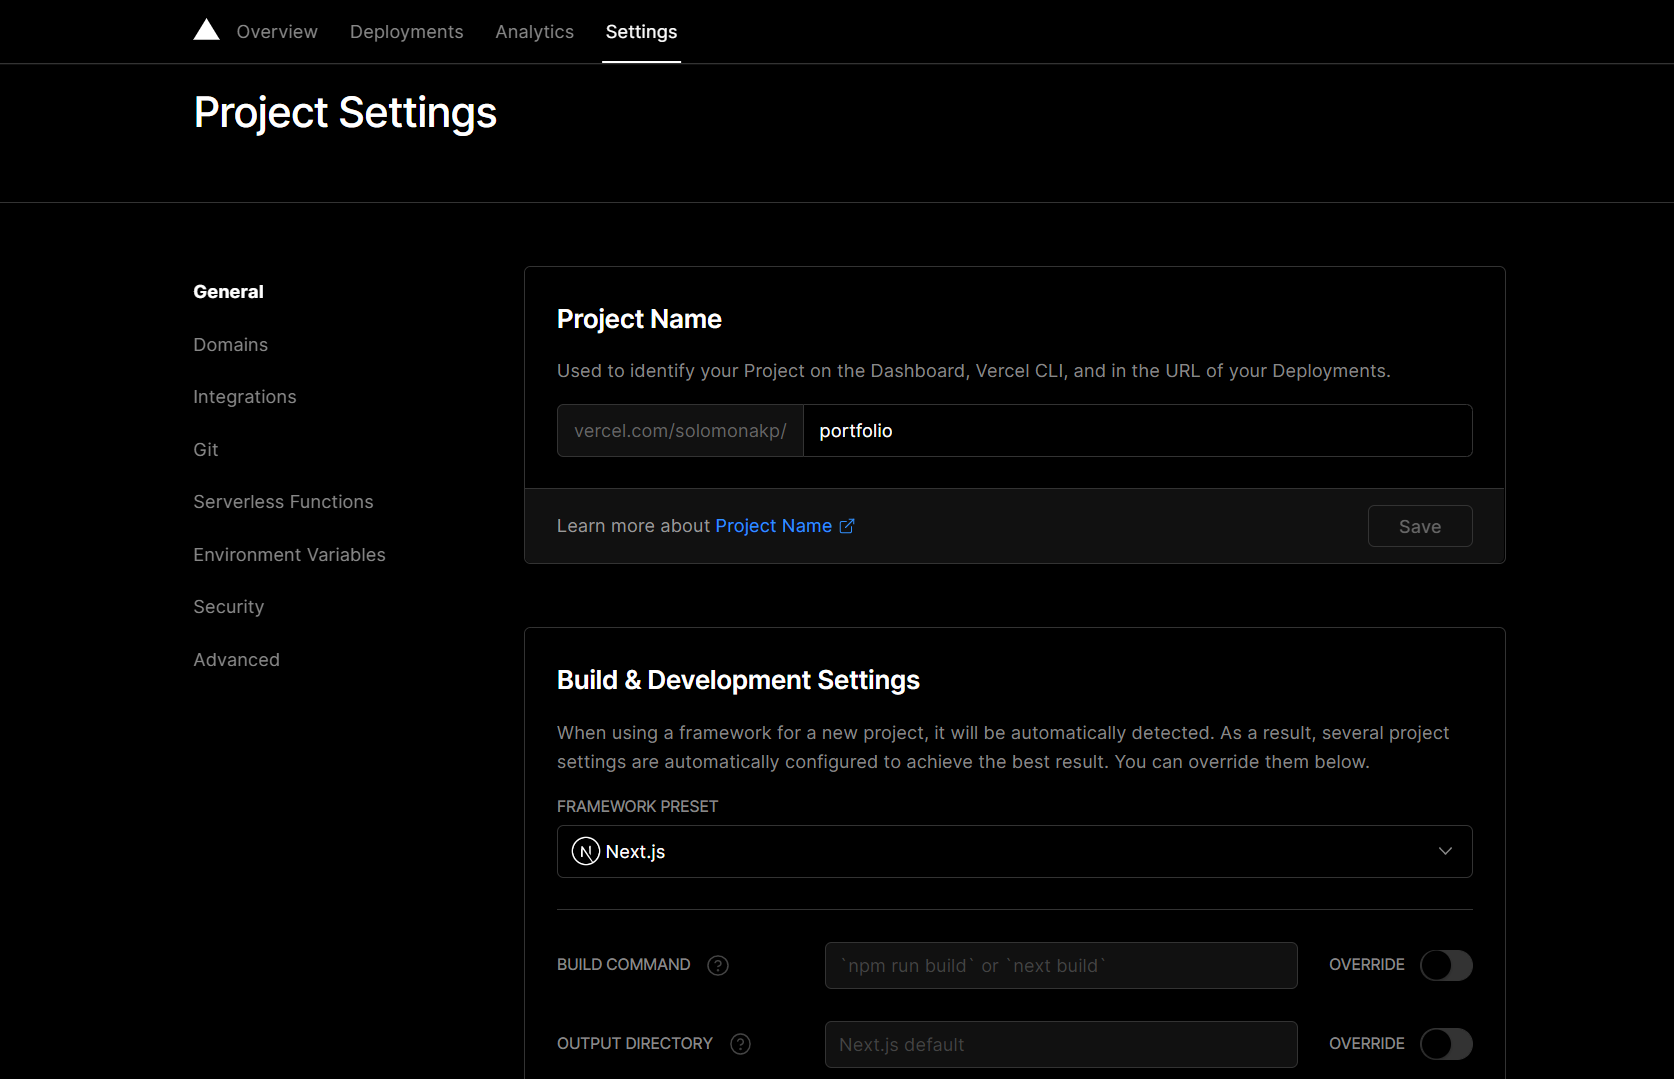Enable the Output Directory override toggle
This screenshot has height=1079, width=1674.
coord(1446,1043)
